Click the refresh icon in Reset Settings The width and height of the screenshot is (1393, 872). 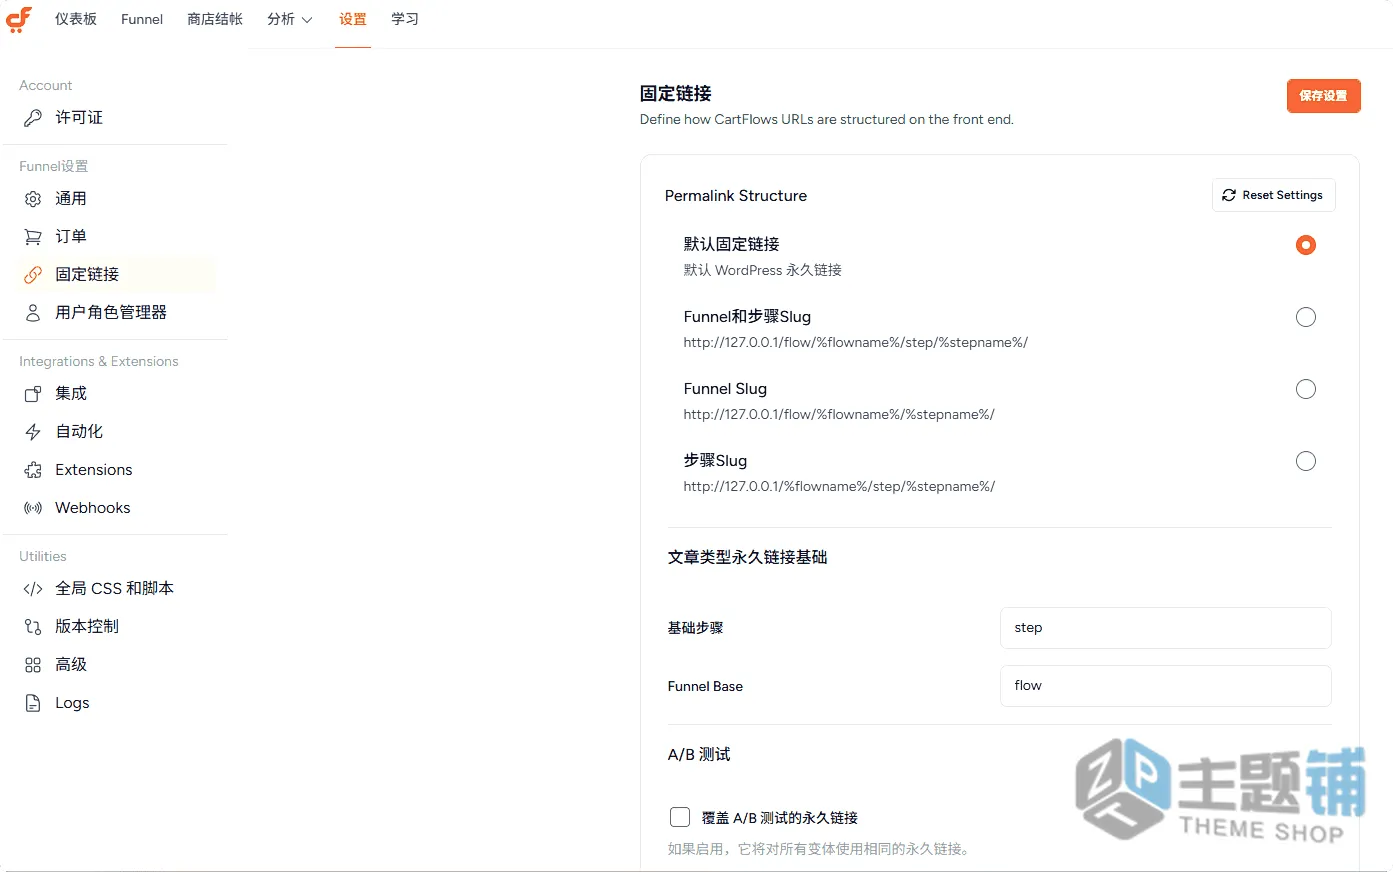click(x=1229, y=195)
